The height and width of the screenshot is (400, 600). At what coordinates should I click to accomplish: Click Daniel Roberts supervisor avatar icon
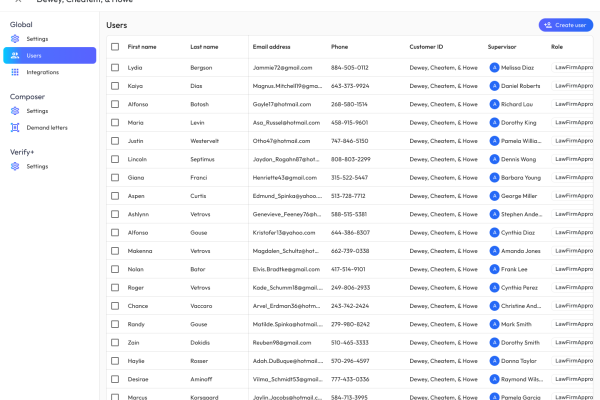(x=494, y=86)
